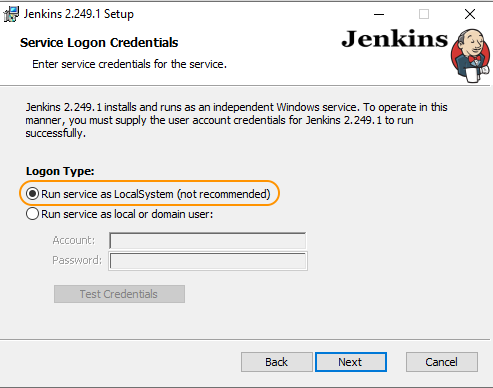Click the Password input field
This screenshot has width=493, height=388.
[x=208, y=261]
